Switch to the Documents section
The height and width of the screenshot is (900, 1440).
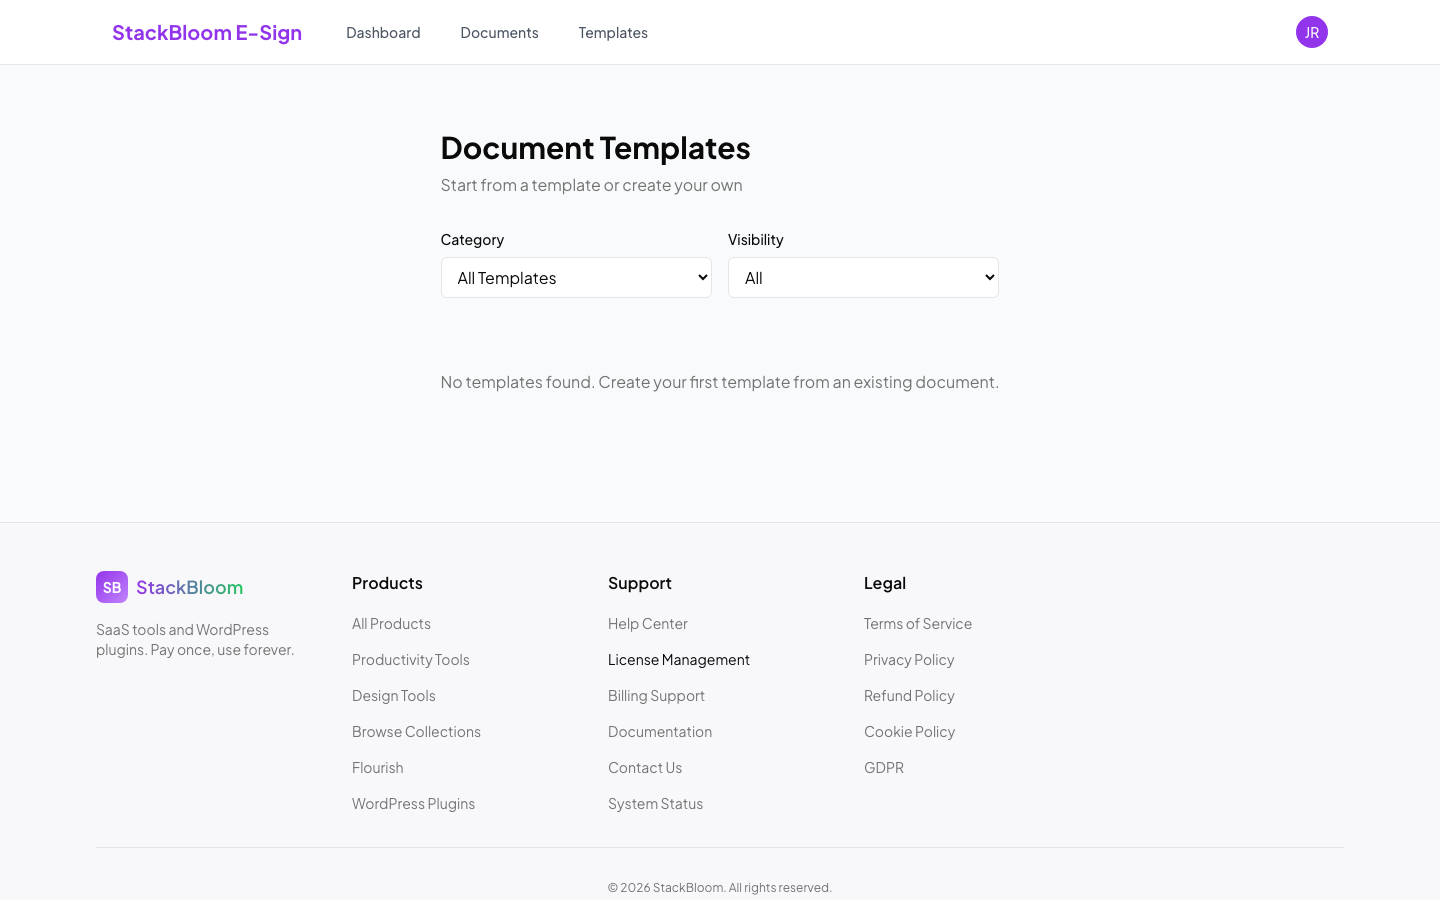(x=499, y=32)
